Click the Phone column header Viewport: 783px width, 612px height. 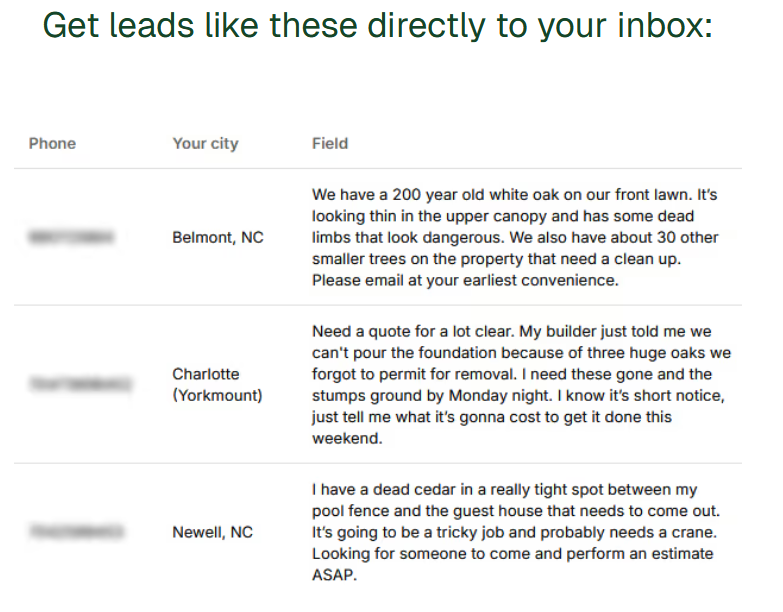[52, 143]
